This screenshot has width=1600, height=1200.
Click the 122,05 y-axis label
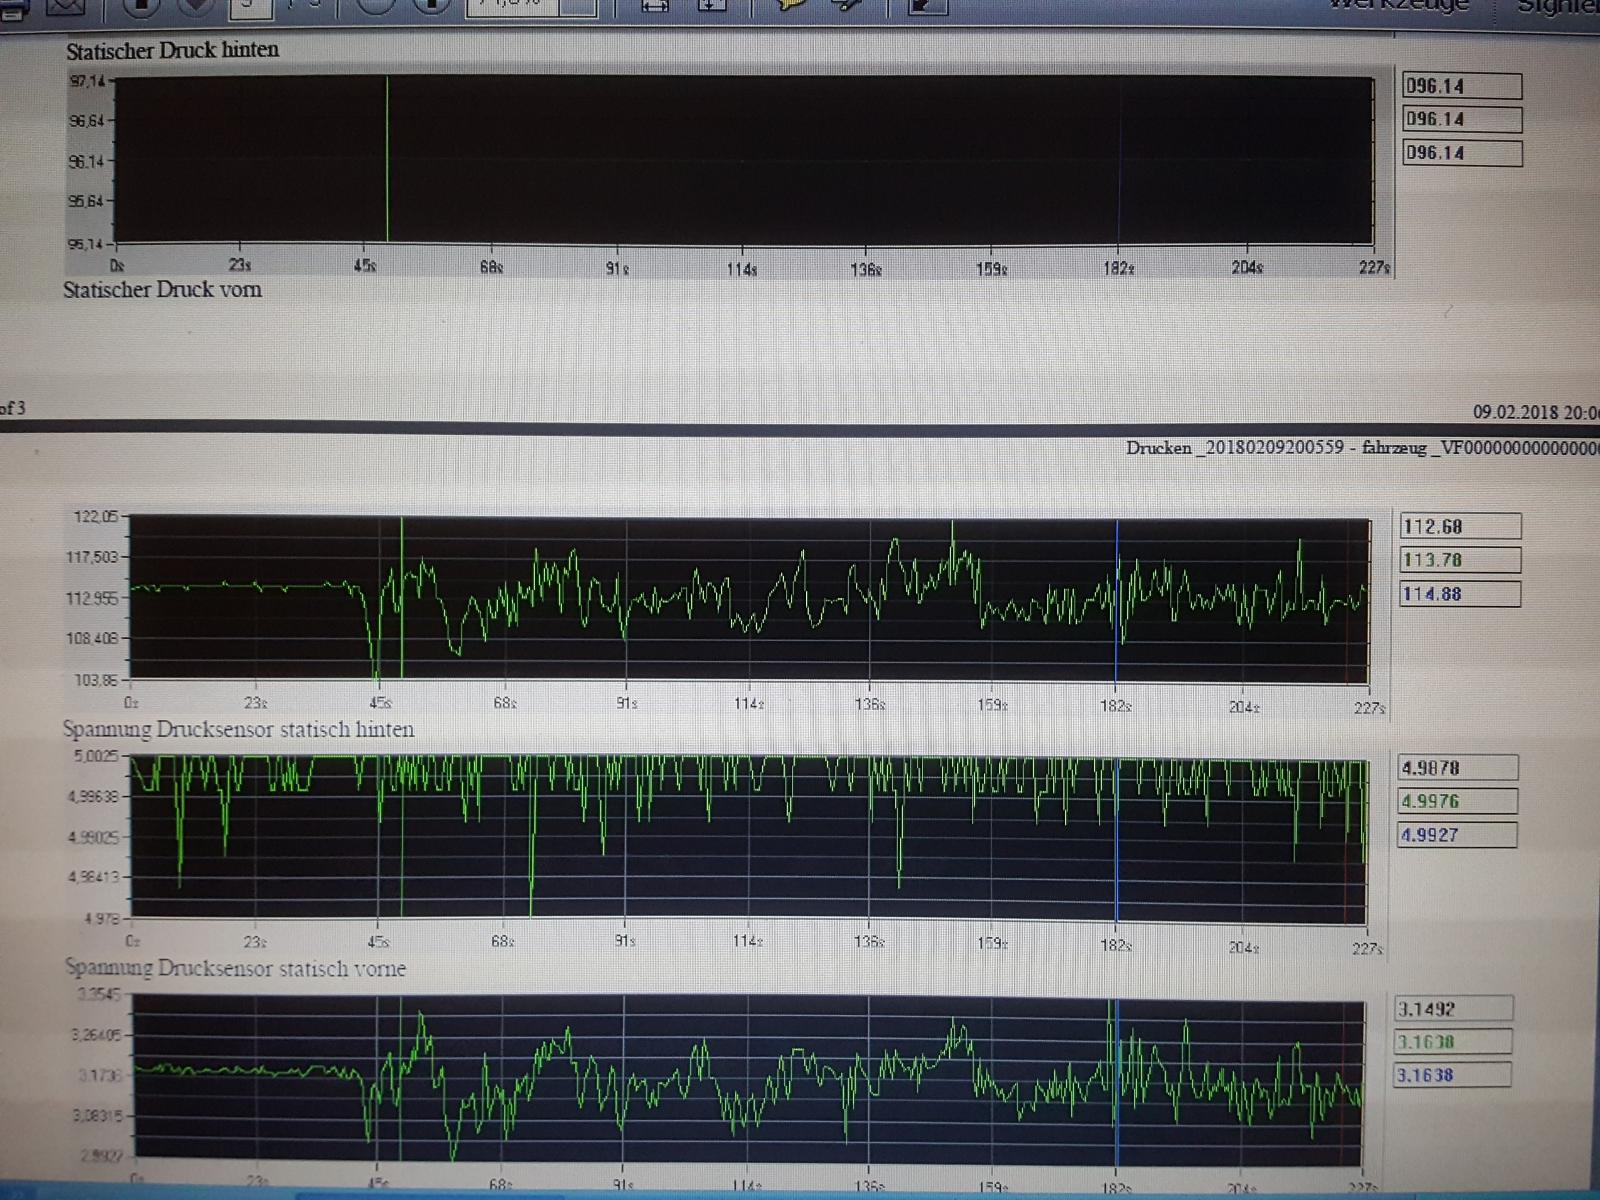96,516
